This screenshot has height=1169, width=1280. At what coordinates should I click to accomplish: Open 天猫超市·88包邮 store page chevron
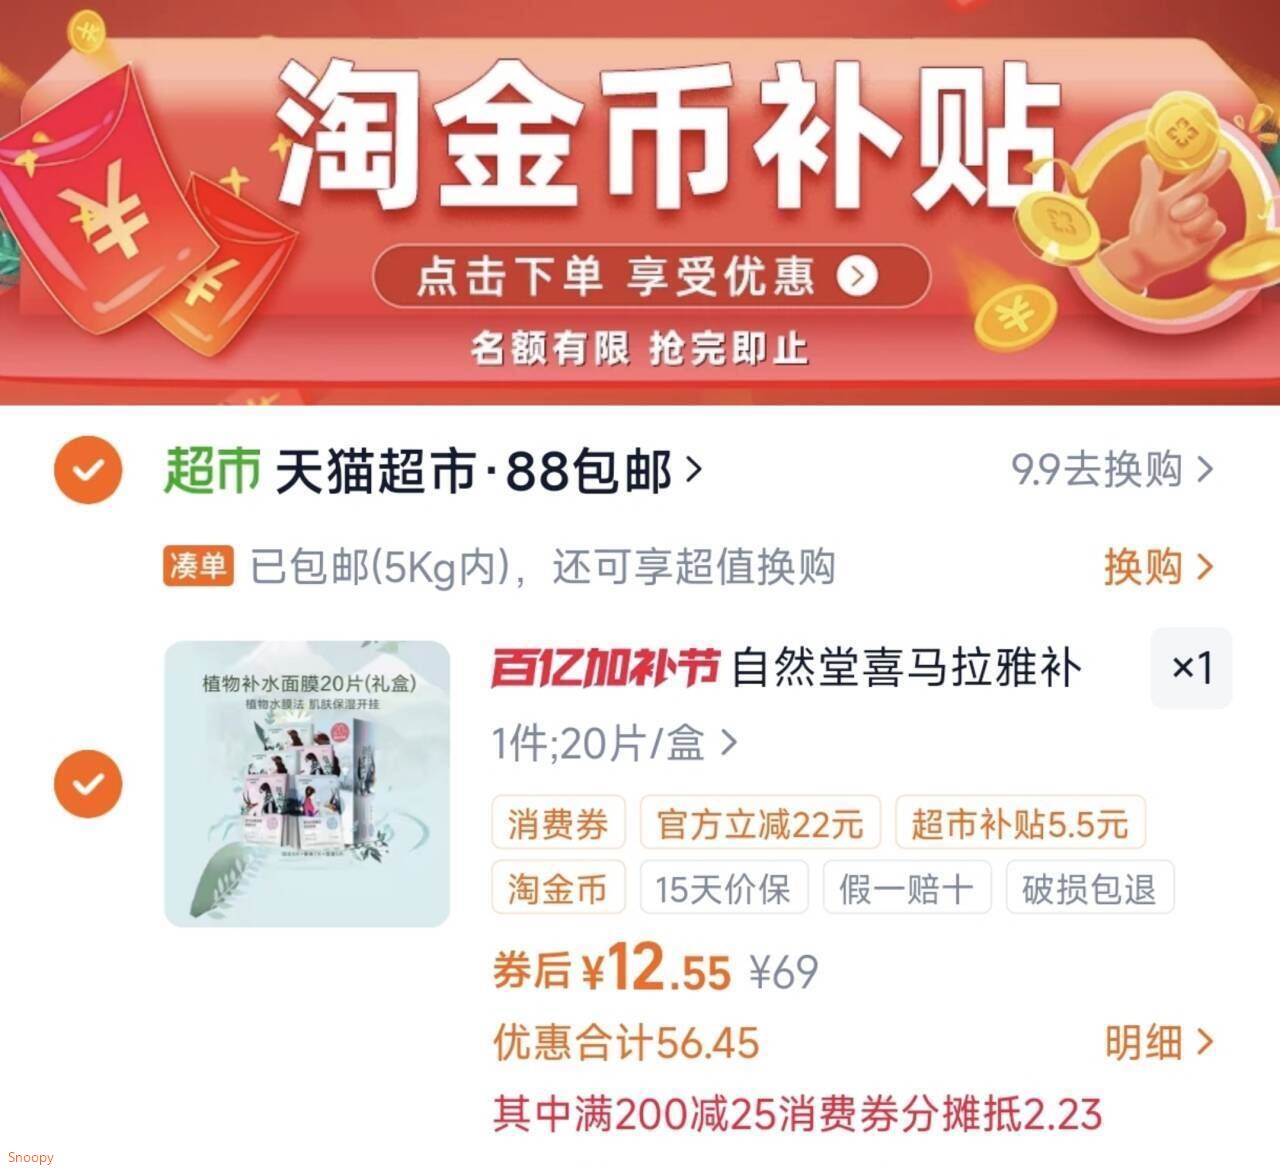click(694, 469)
